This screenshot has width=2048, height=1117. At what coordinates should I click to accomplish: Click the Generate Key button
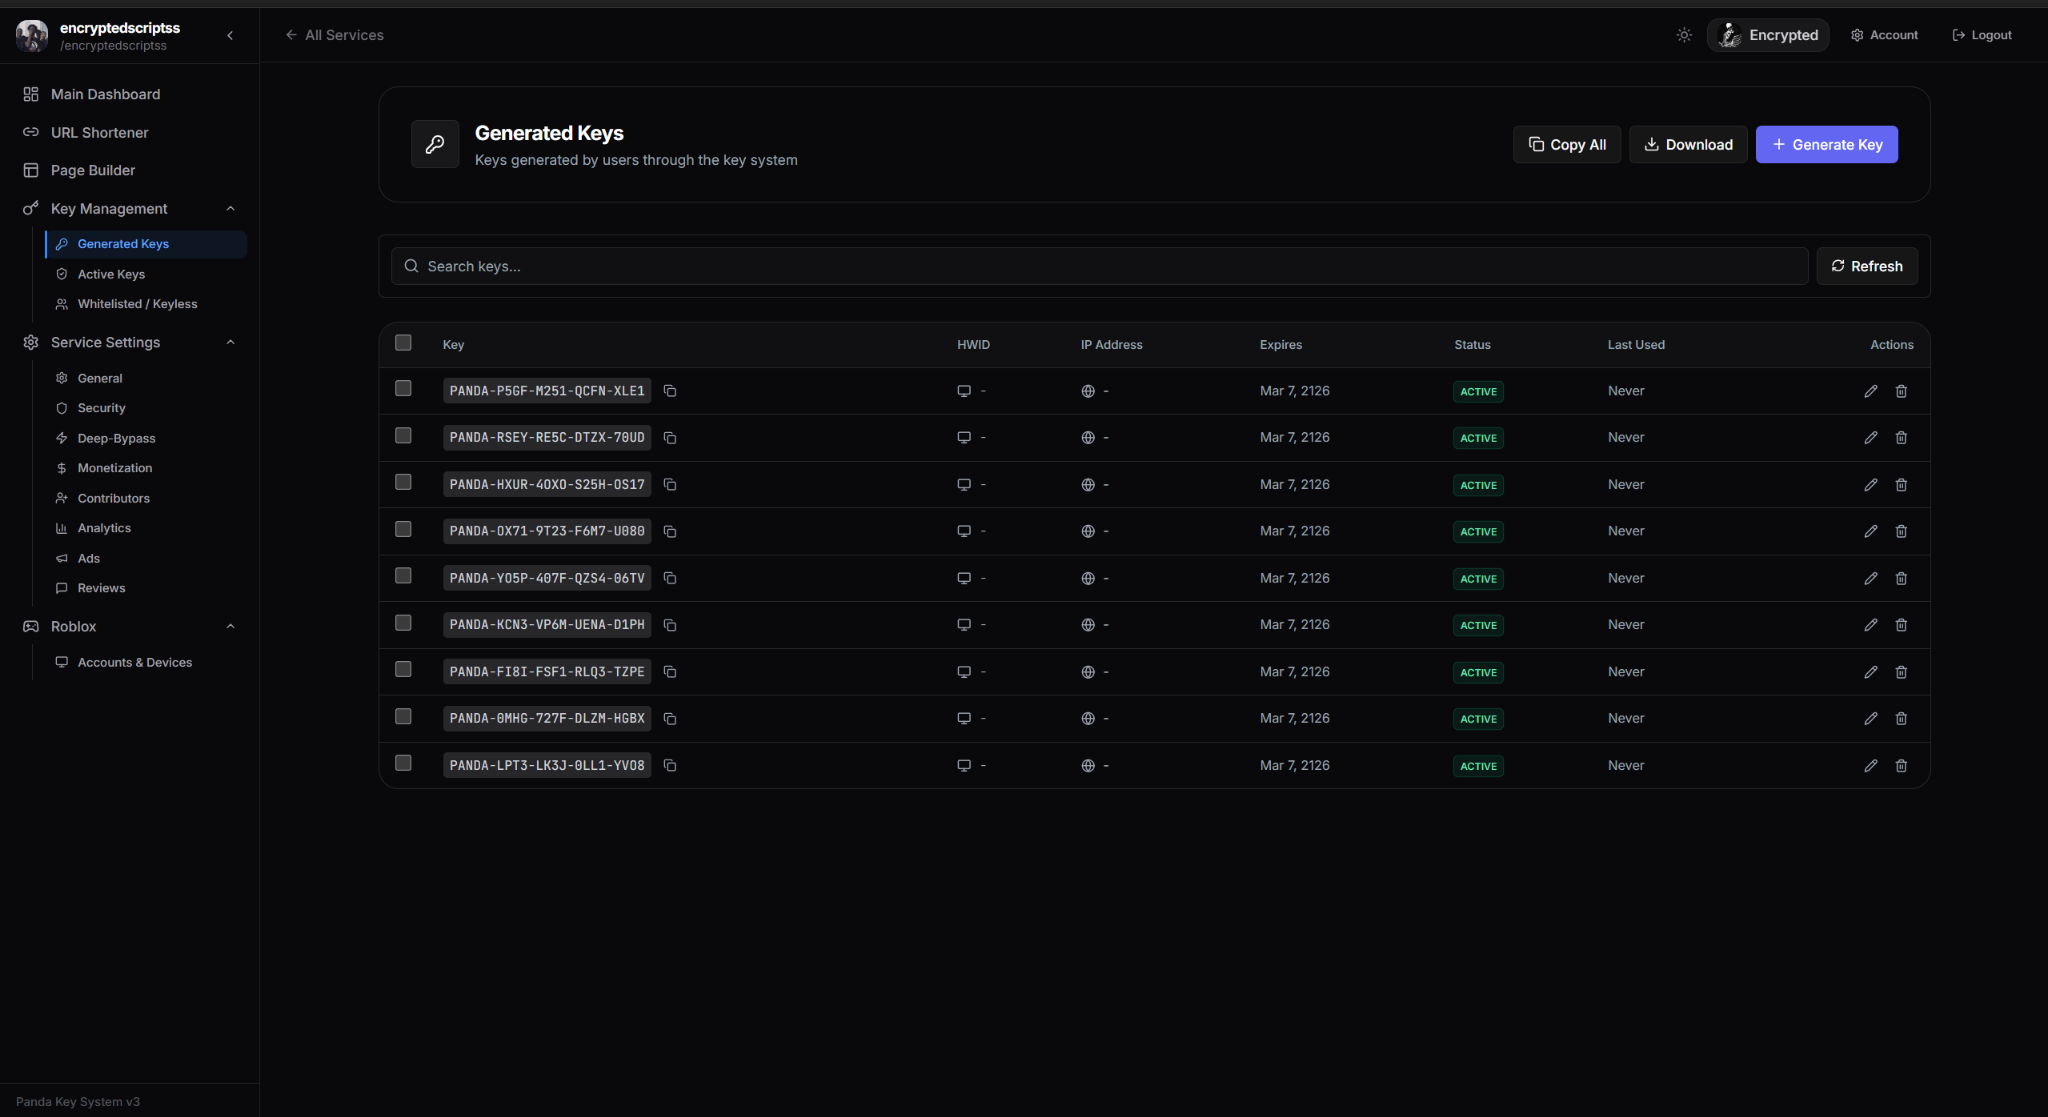pos(1826,145)
